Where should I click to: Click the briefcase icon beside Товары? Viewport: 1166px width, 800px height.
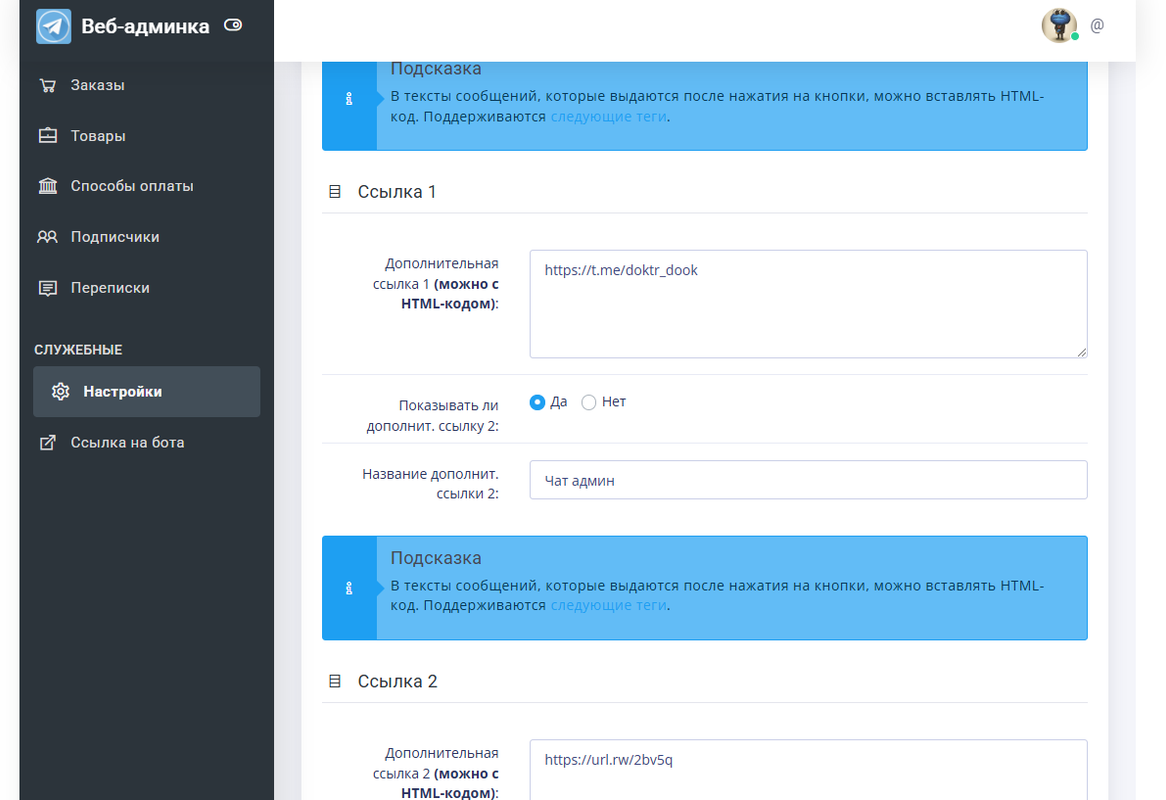pyautogui.click(x=48, y=135)
